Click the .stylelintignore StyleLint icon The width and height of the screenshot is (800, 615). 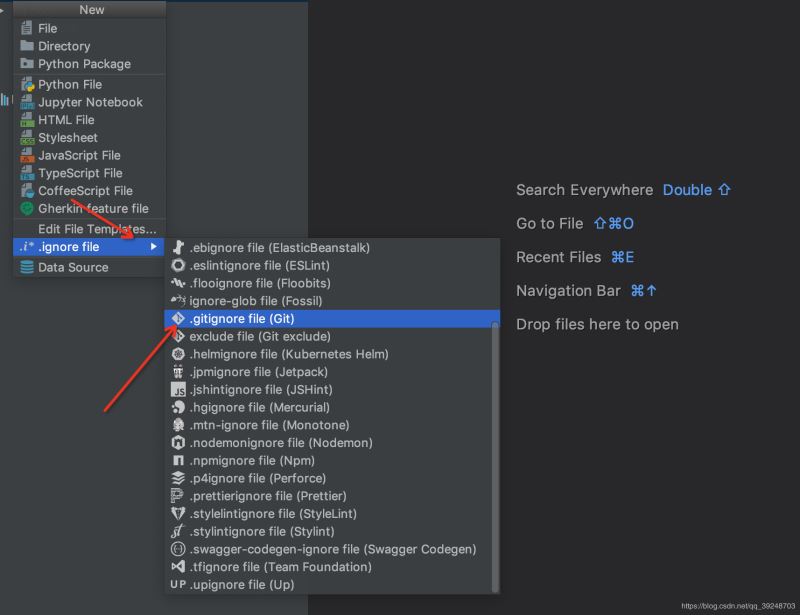point(178,514)
